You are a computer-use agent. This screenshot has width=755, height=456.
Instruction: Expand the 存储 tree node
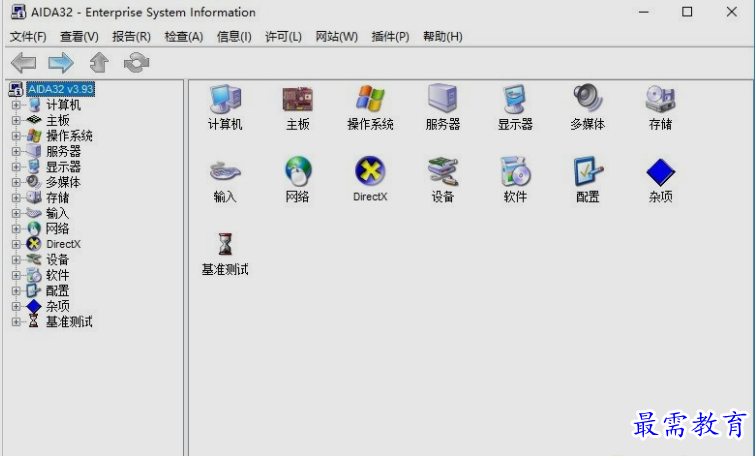(x=16, y=197)
